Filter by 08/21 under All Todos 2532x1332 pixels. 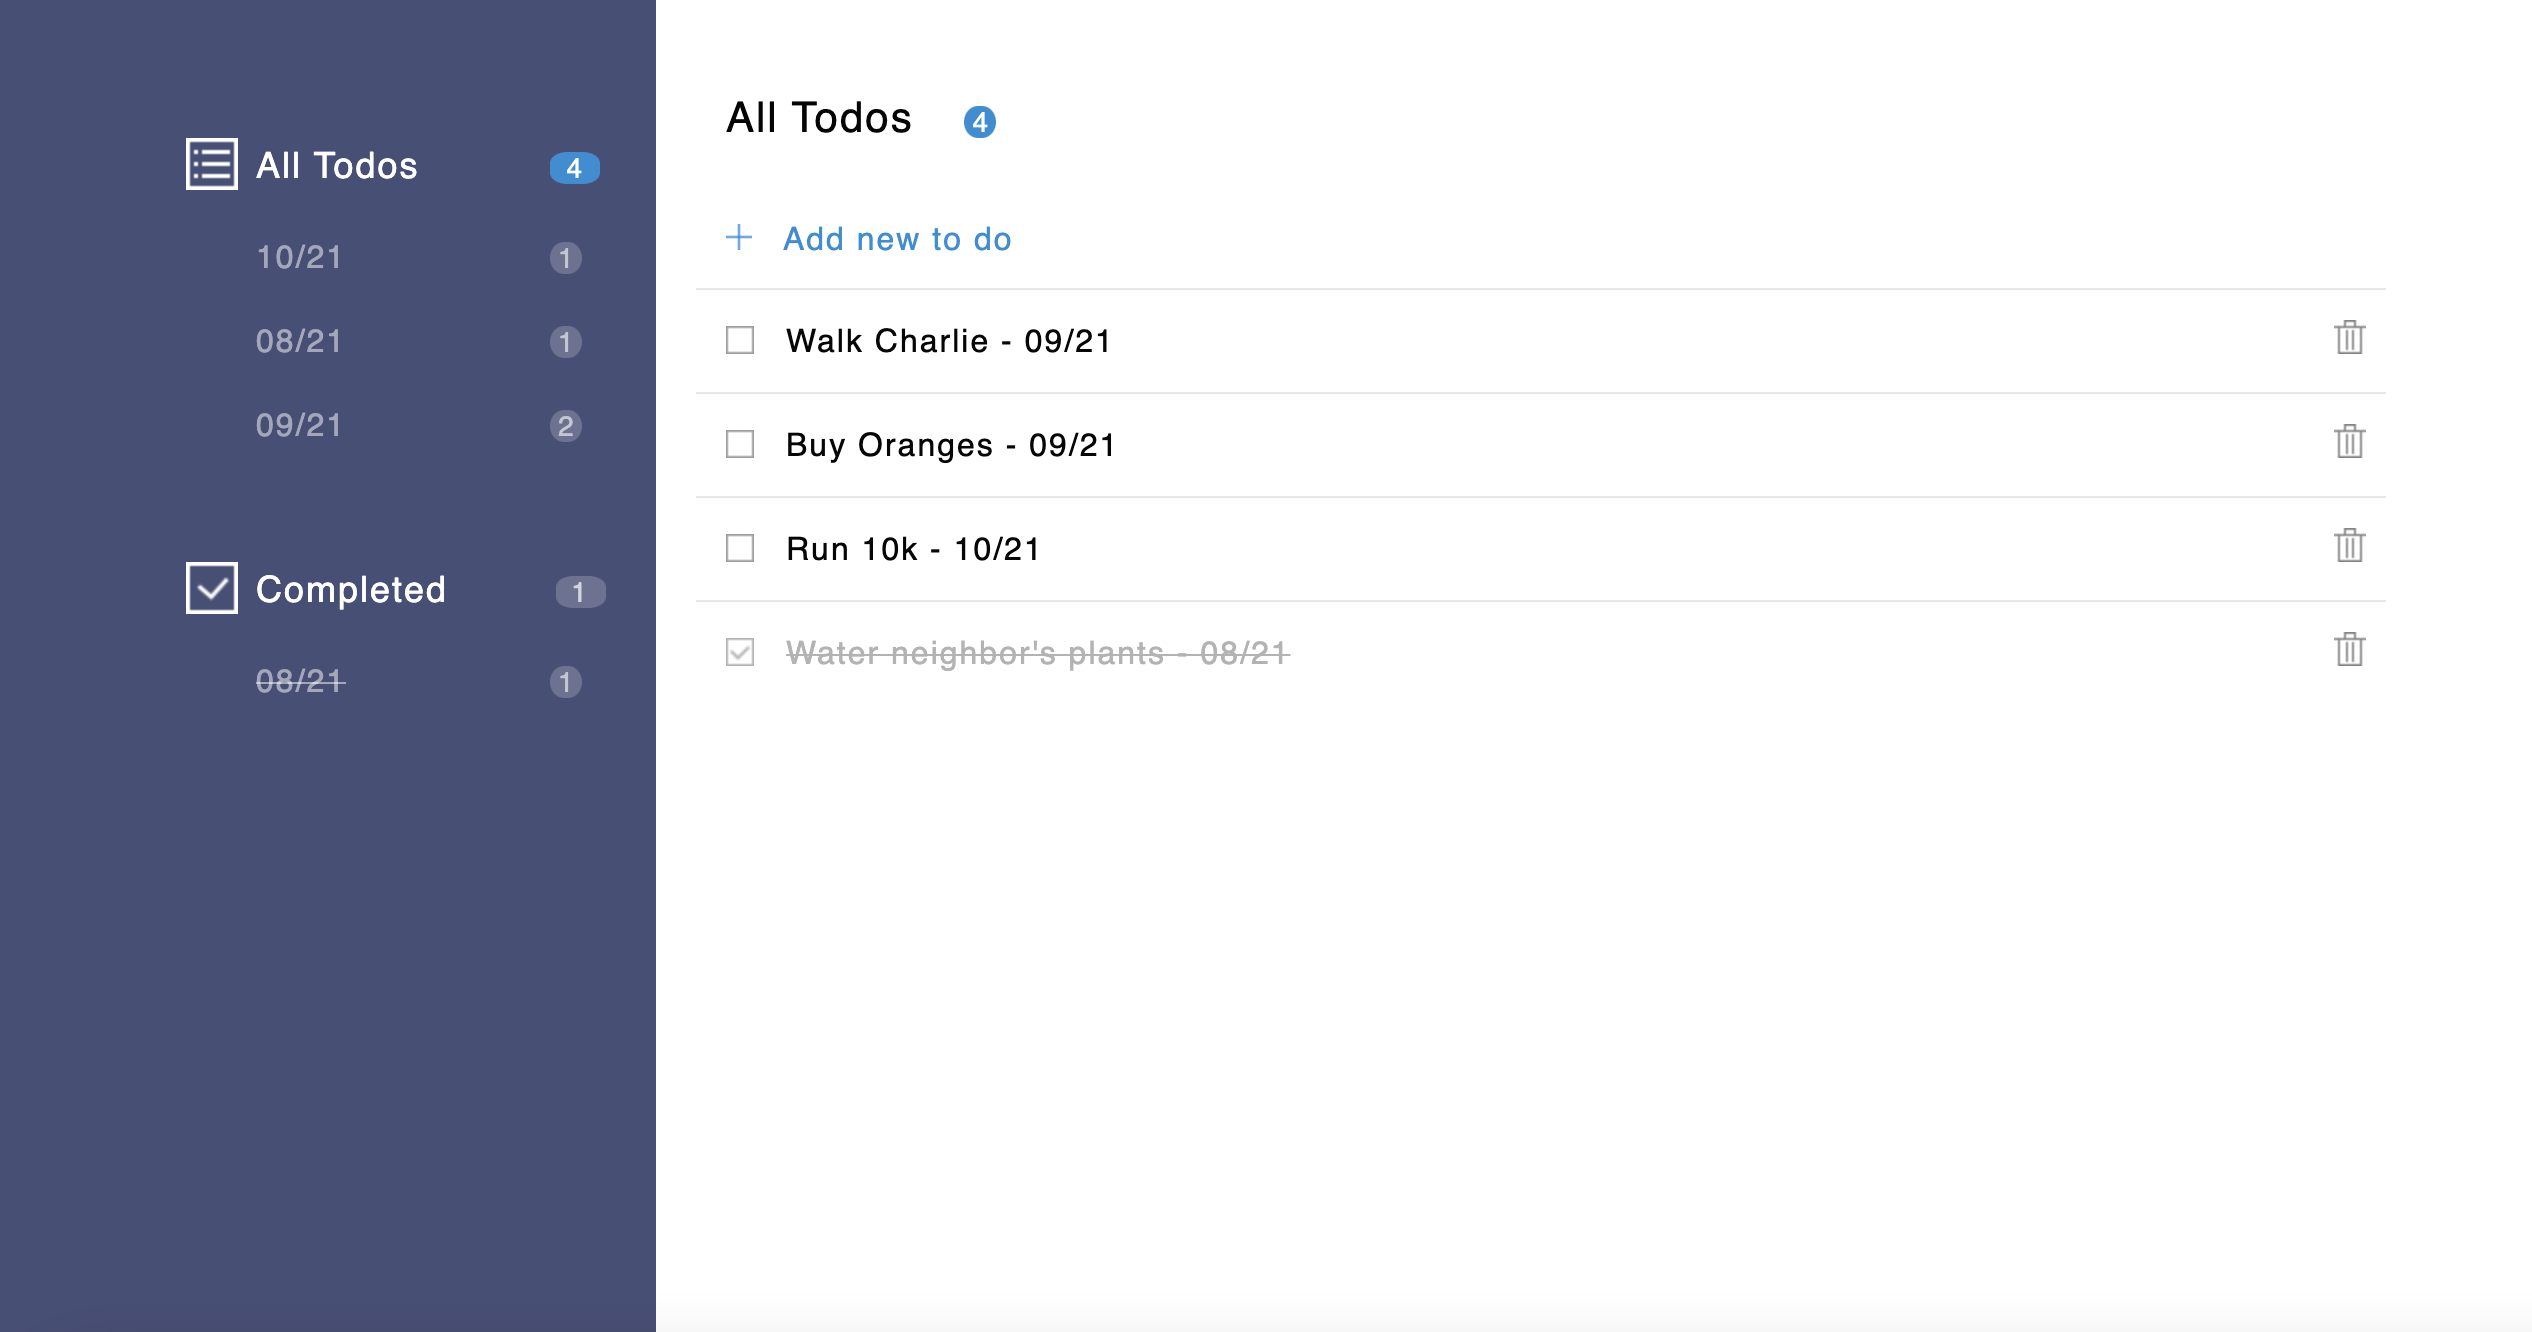(x=299, y=341)
